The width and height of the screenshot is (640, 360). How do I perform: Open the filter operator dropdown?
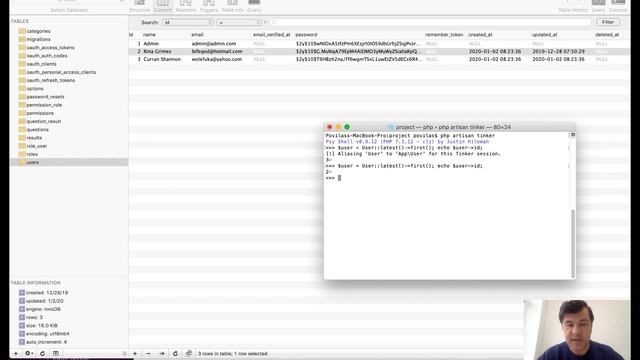point(239,22)
